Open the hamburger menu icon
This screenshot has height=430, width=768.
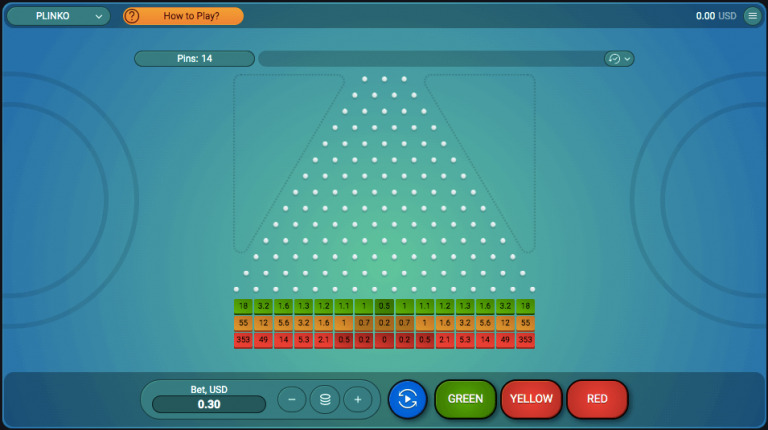pos(752,16)
